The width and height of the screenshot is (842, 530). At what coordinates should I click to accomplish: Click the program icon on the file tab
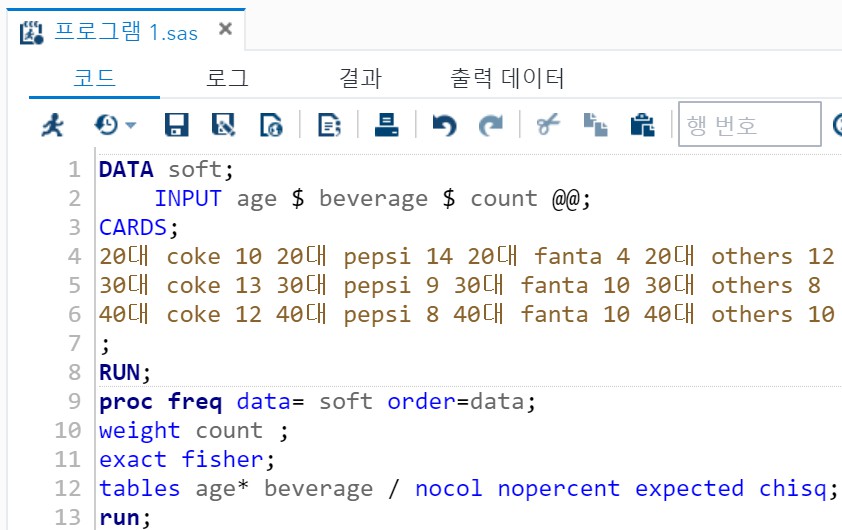click(x=32, y=32)
